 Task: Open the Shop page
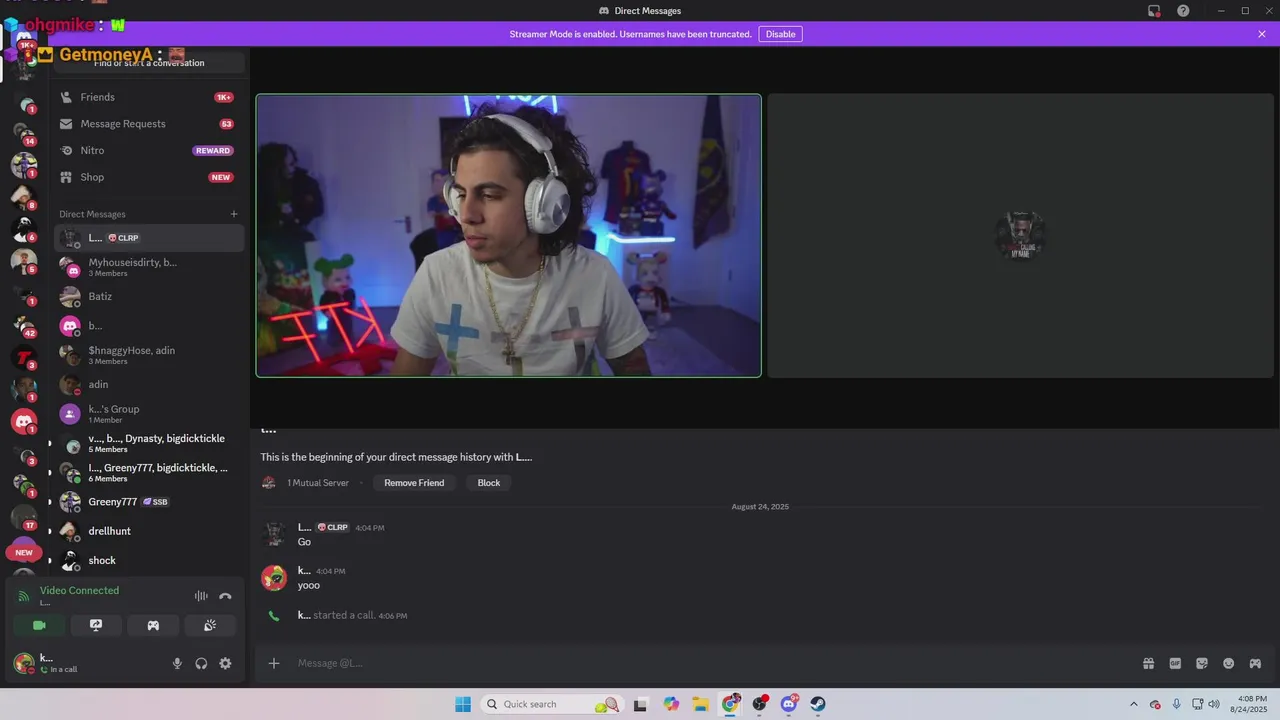point(146,177)
